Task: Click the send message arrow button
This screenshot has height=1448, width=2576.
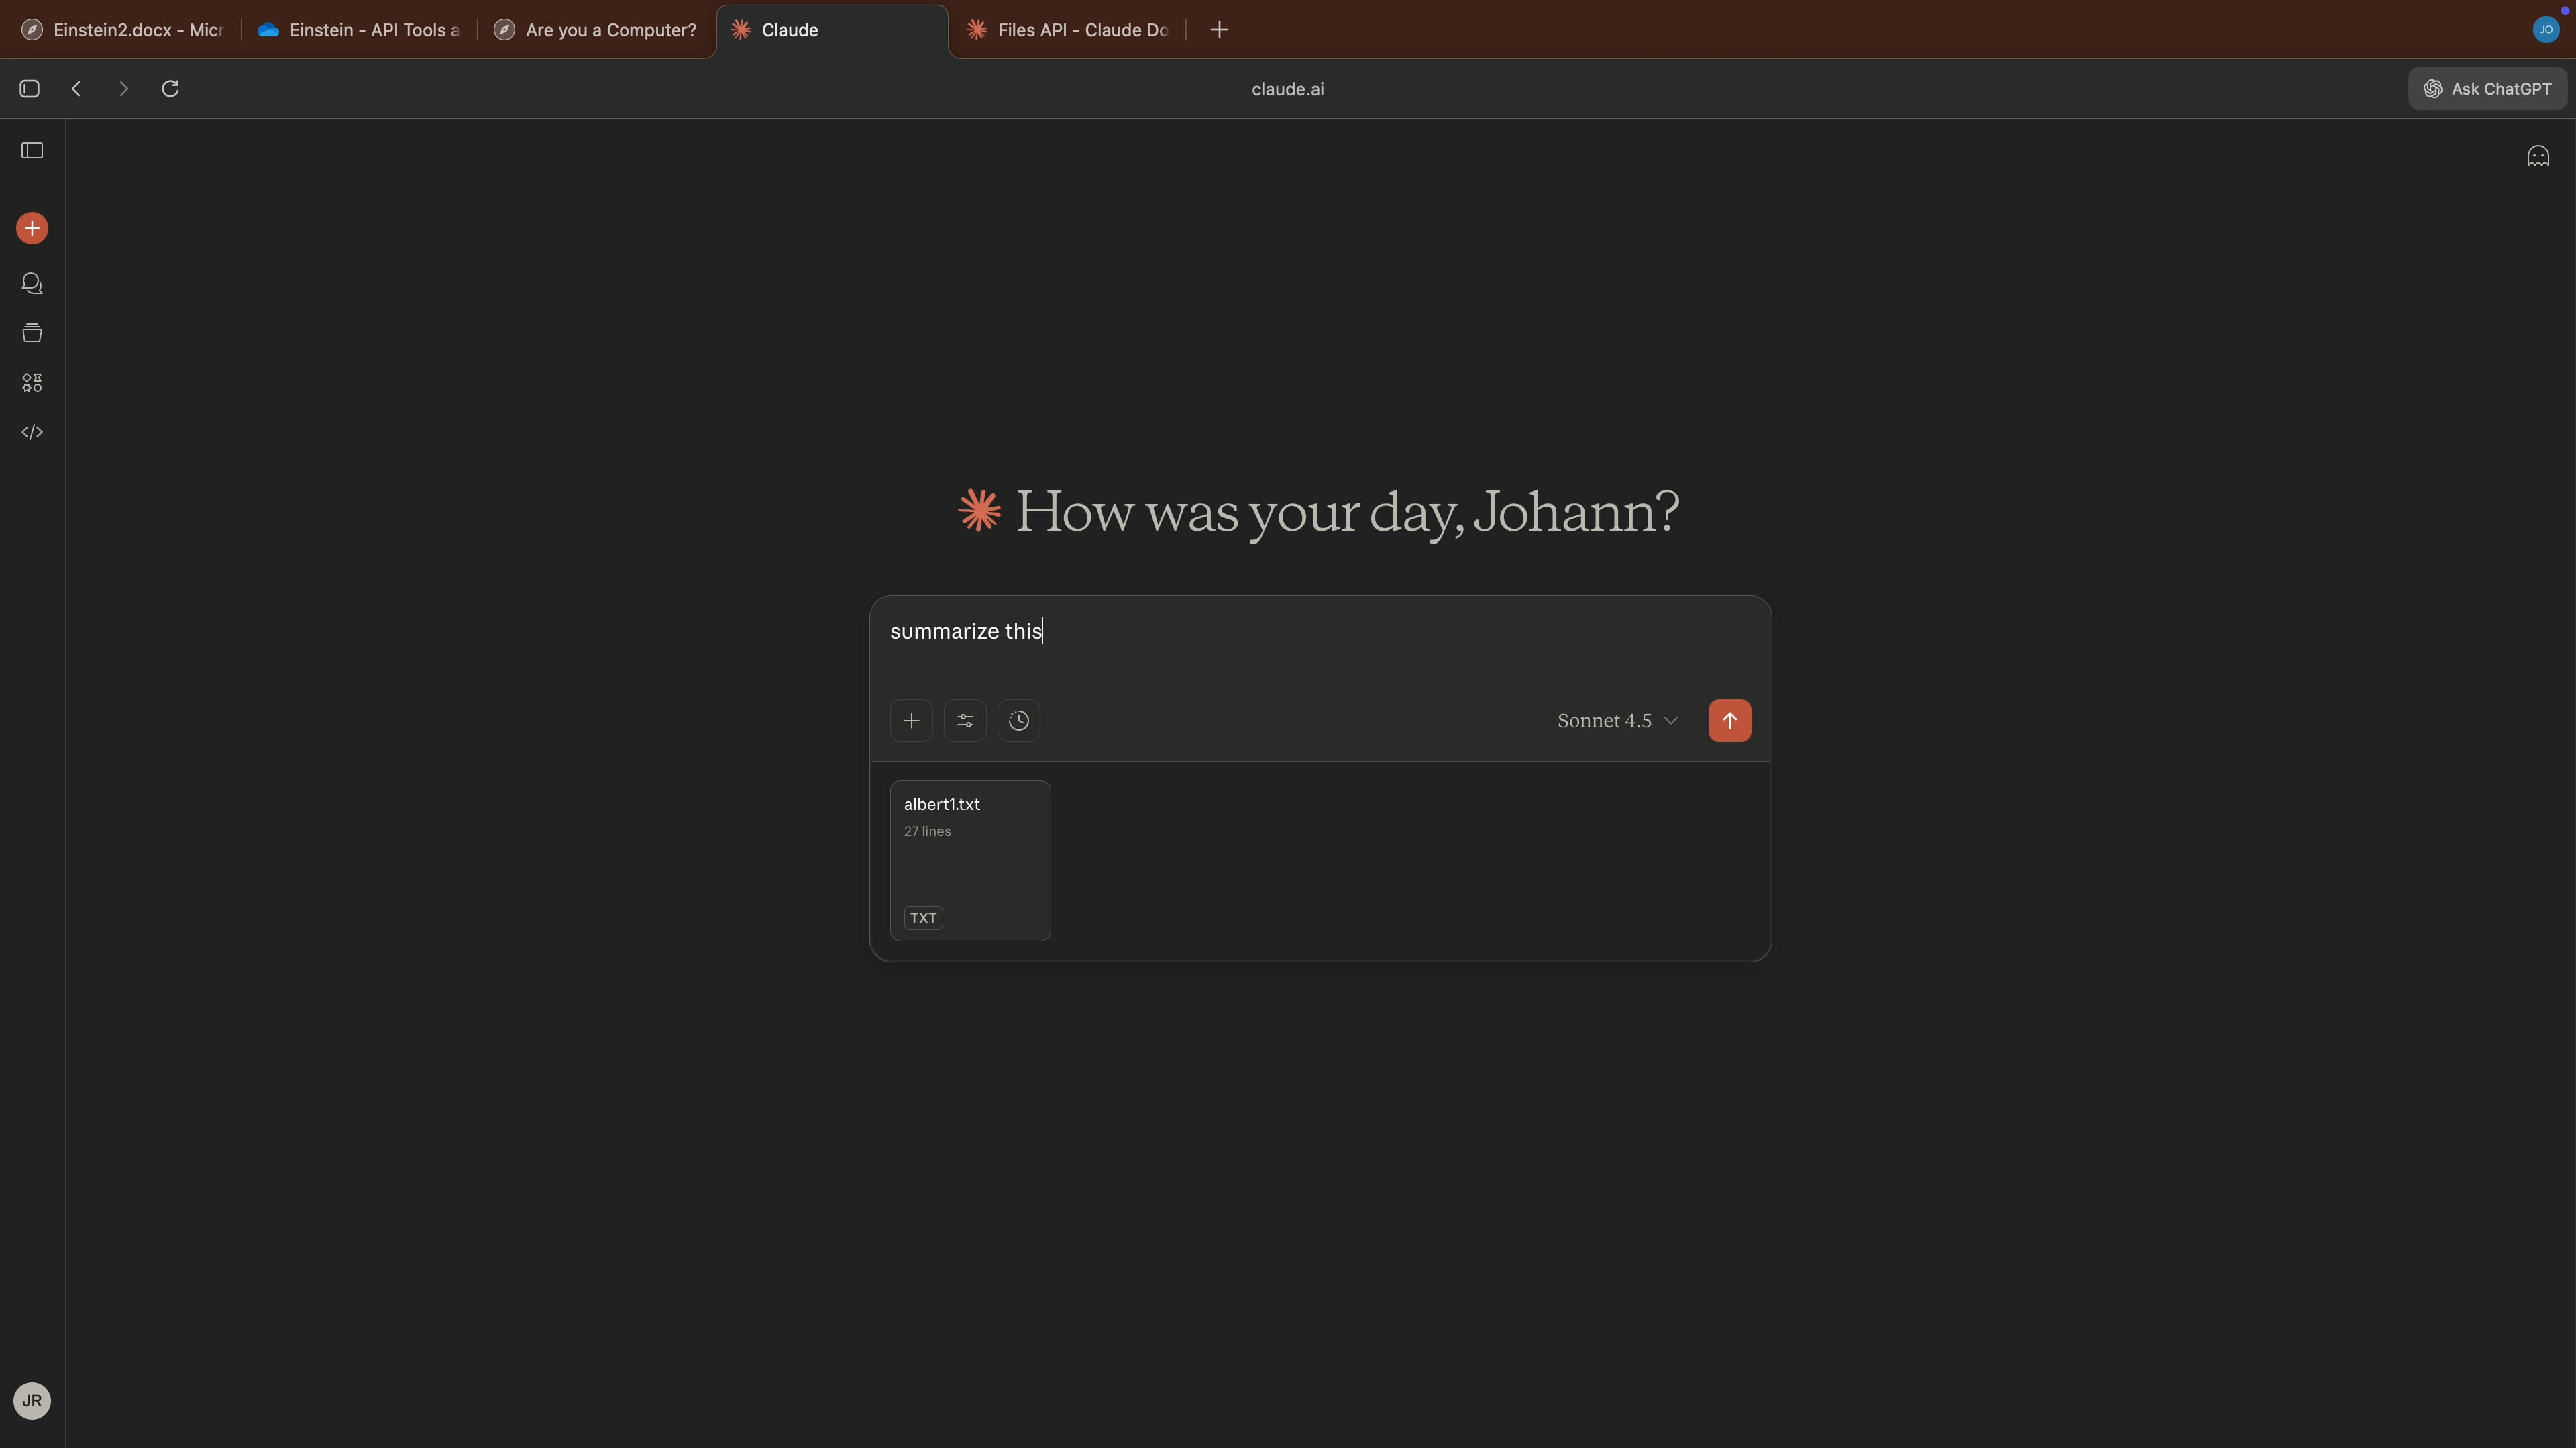Action: coord(1729,720)
